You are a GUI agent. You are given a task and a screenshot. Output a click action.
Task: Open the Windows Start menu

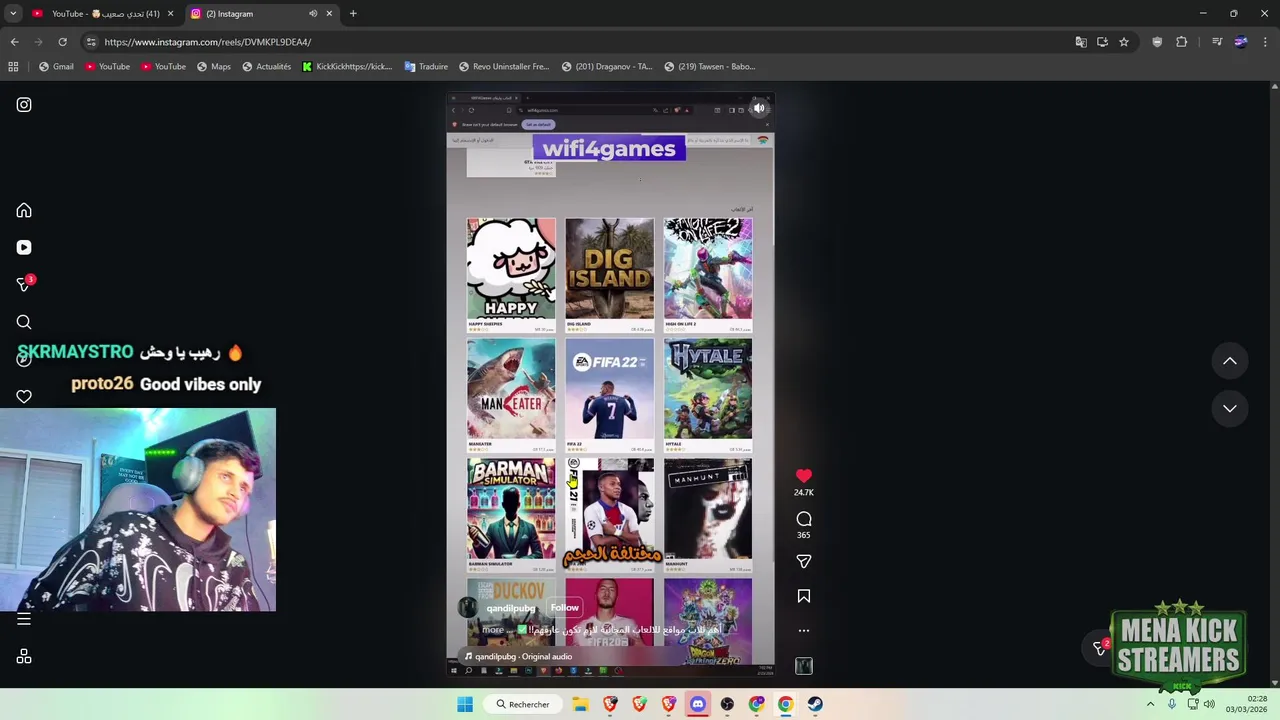click(x=465, y=704)
